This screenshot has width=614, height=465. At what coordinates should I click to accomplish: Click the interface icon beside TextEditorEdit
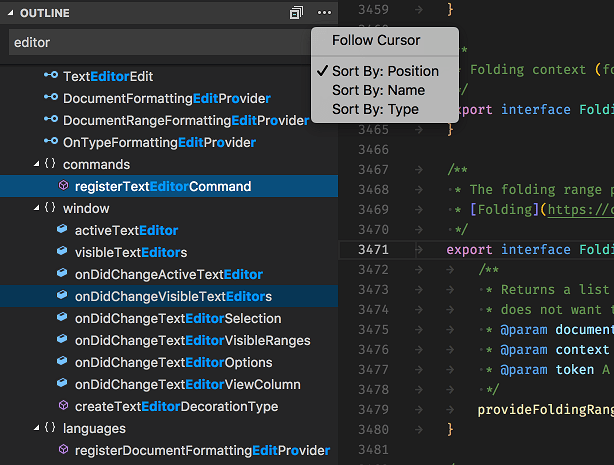point(50,76)
